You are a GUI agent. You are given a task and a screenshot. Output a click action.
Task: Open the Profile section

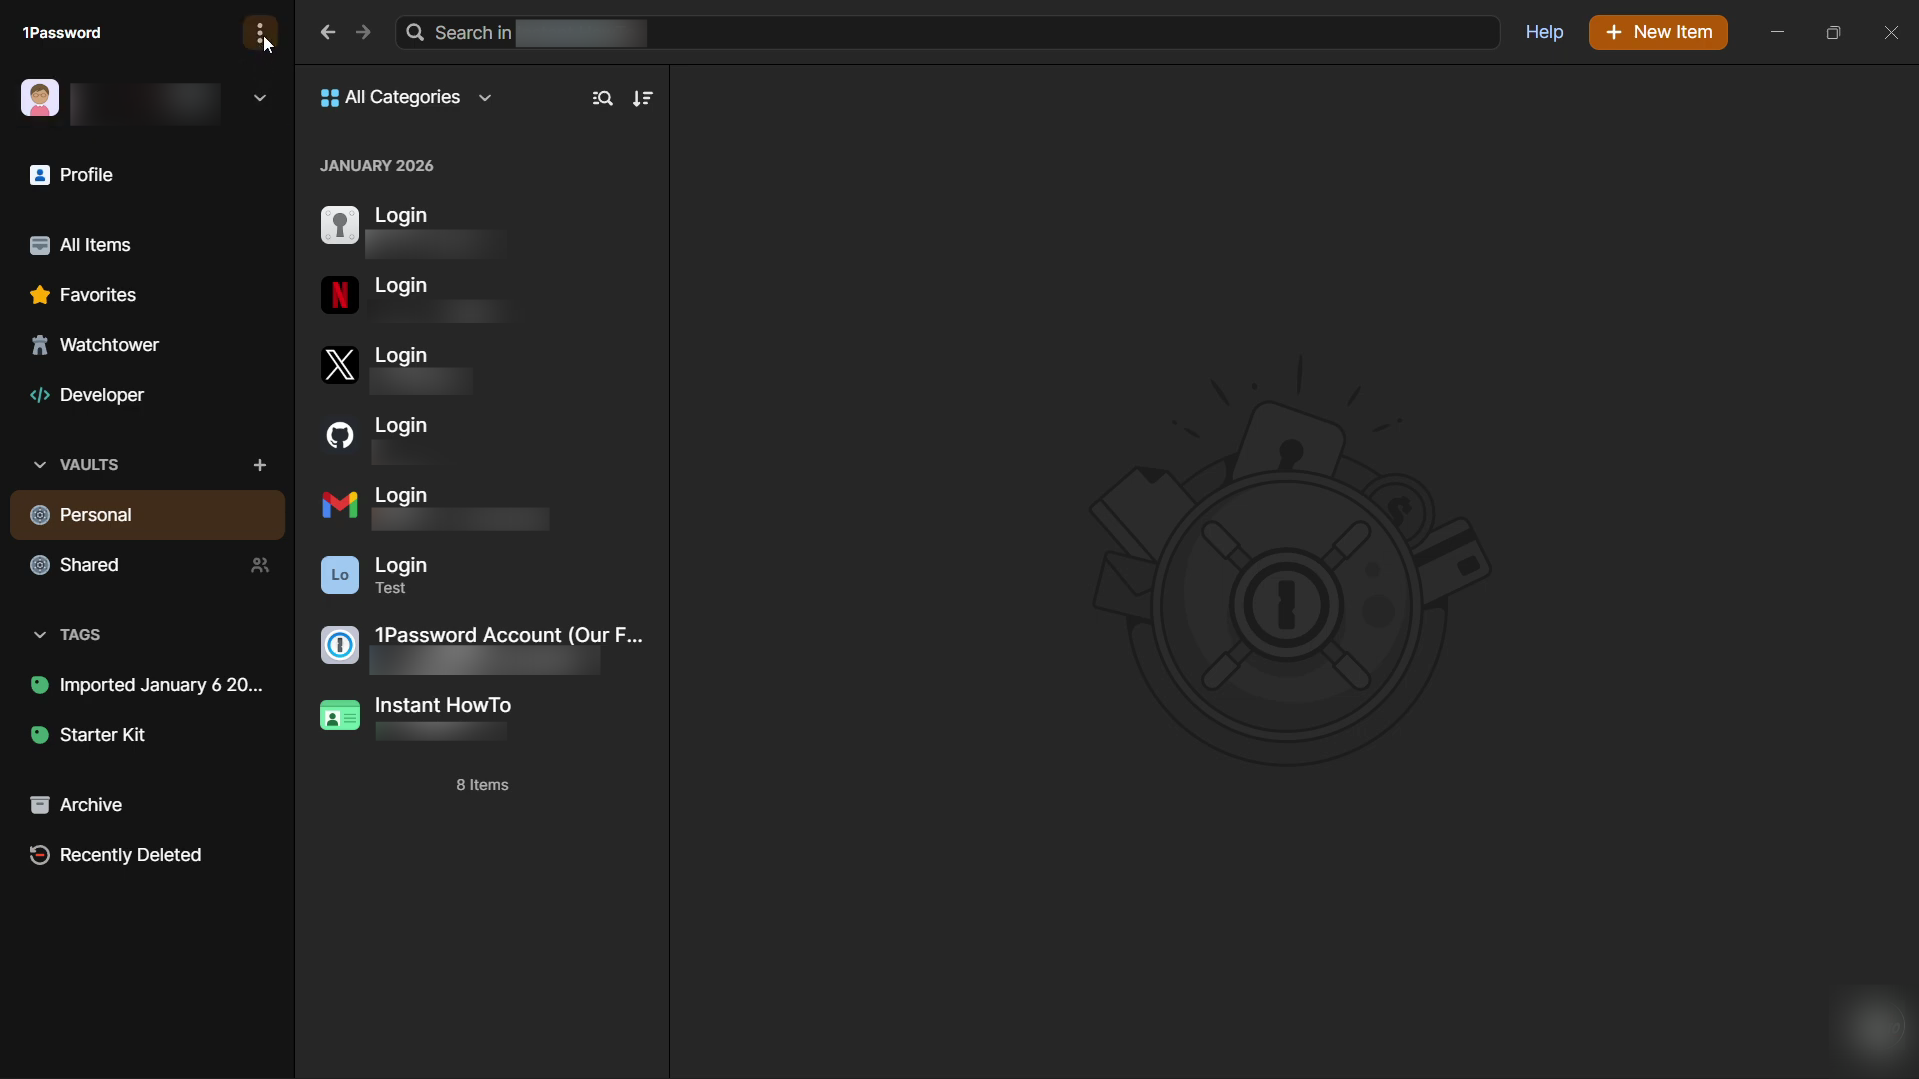[148, 175]
